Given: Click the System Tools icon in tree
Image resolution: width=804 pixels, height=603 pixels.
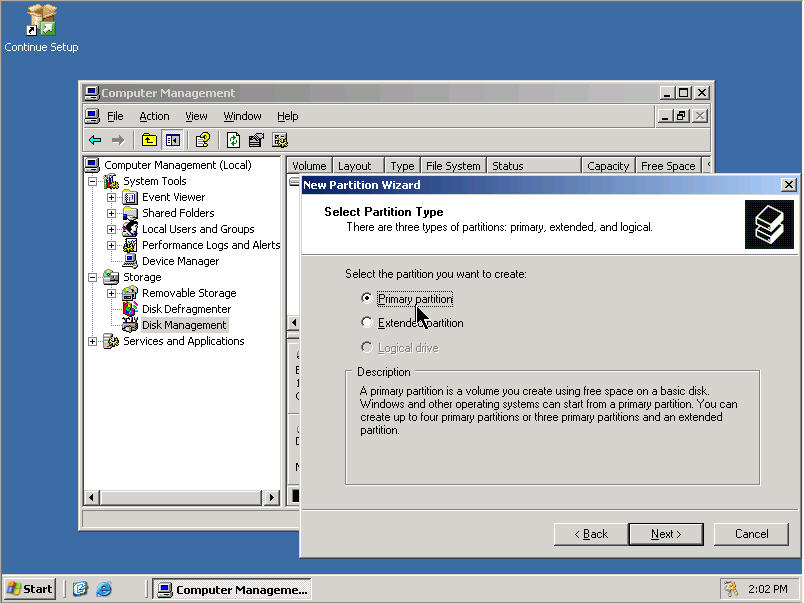Looking at the screenshot, I should pos(111,181).
